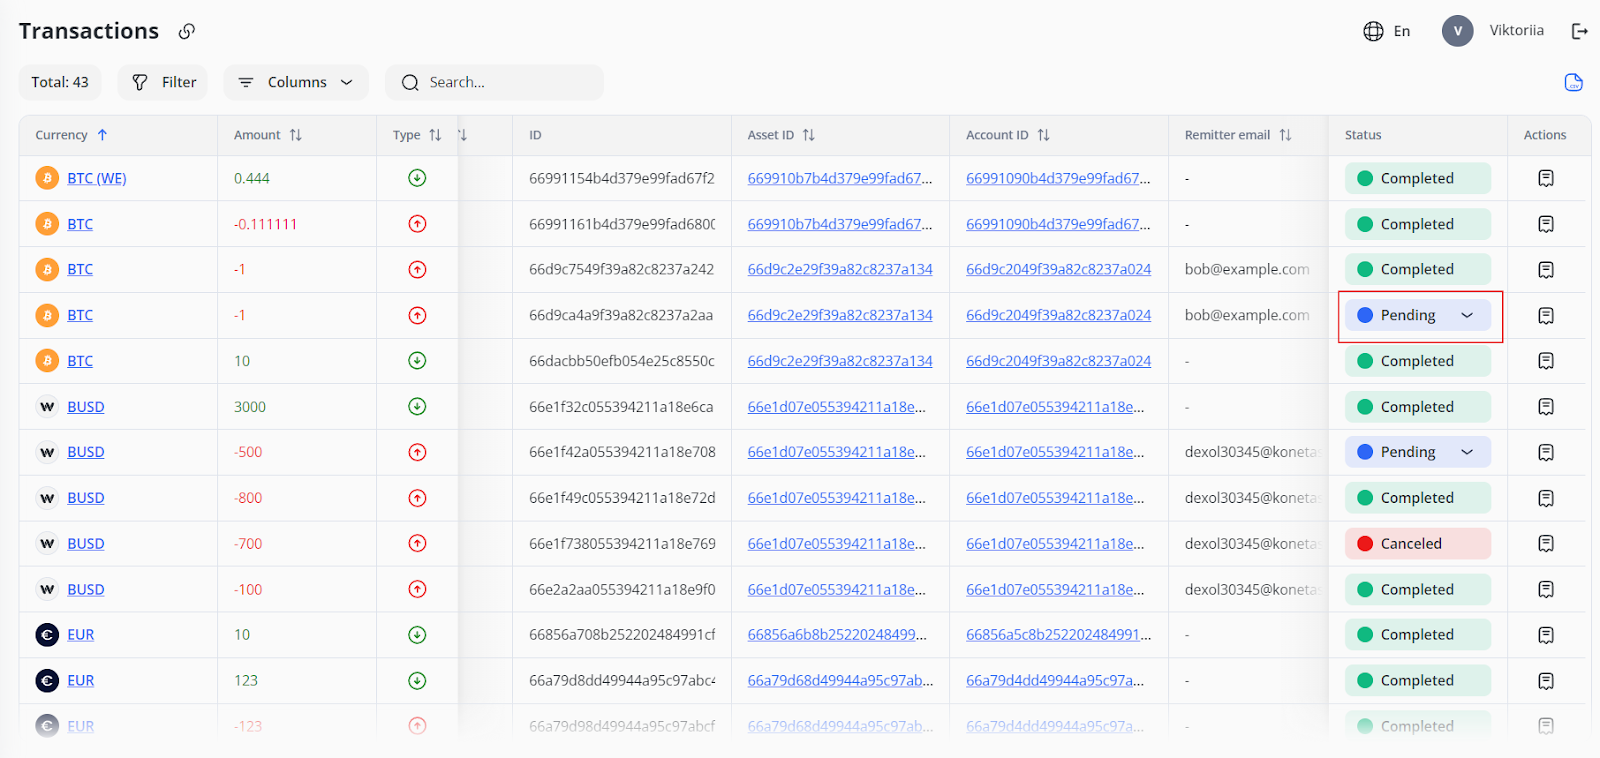Expand the Columns dropdown
This screenshot has height=758, width=1600.
coord(296,82)
